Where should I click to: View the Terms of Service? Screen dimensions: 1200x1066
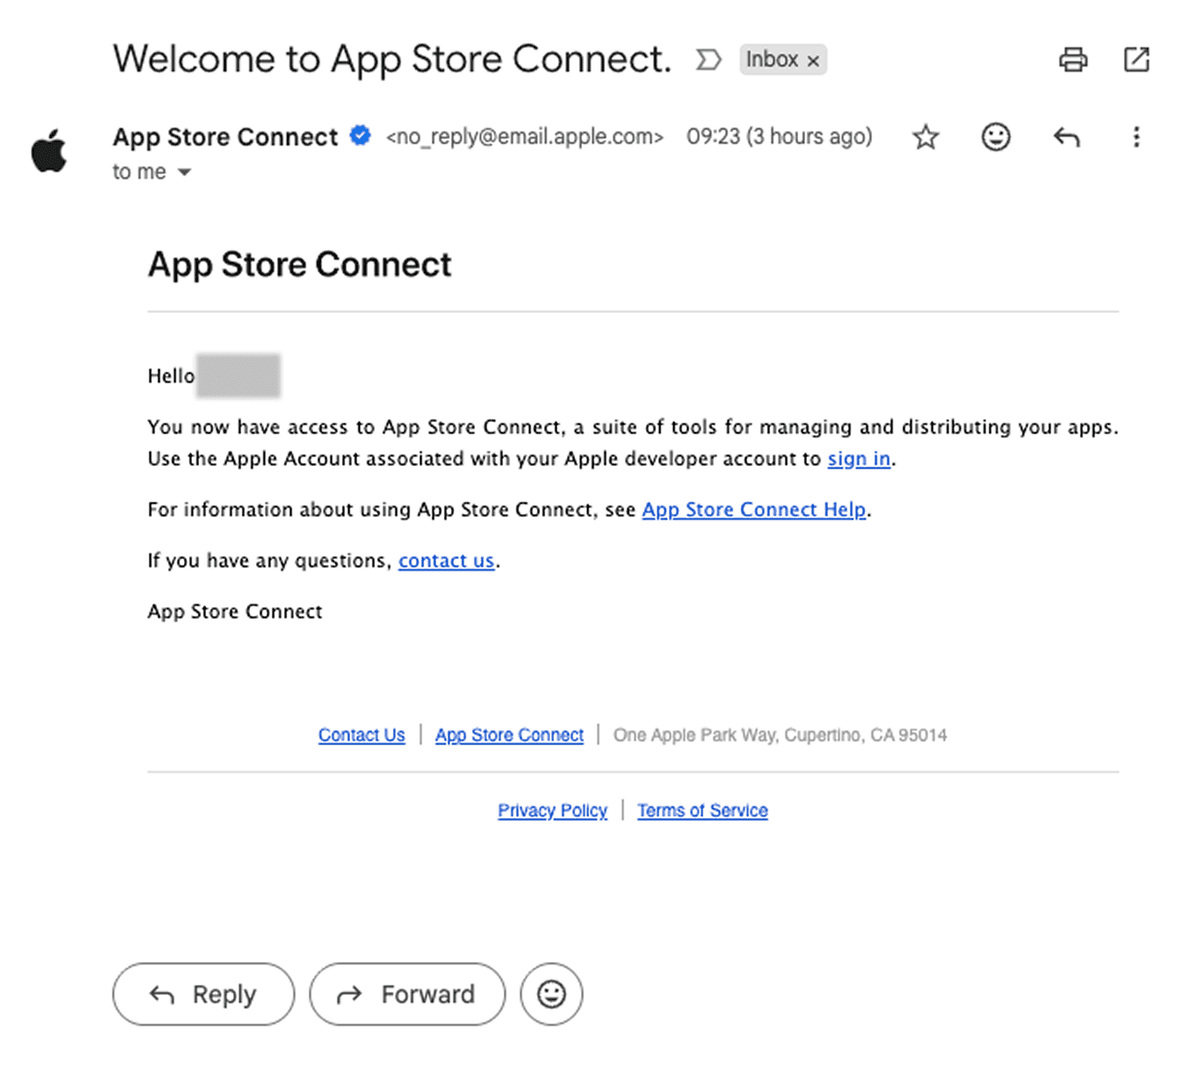click(x=702, y=810)
